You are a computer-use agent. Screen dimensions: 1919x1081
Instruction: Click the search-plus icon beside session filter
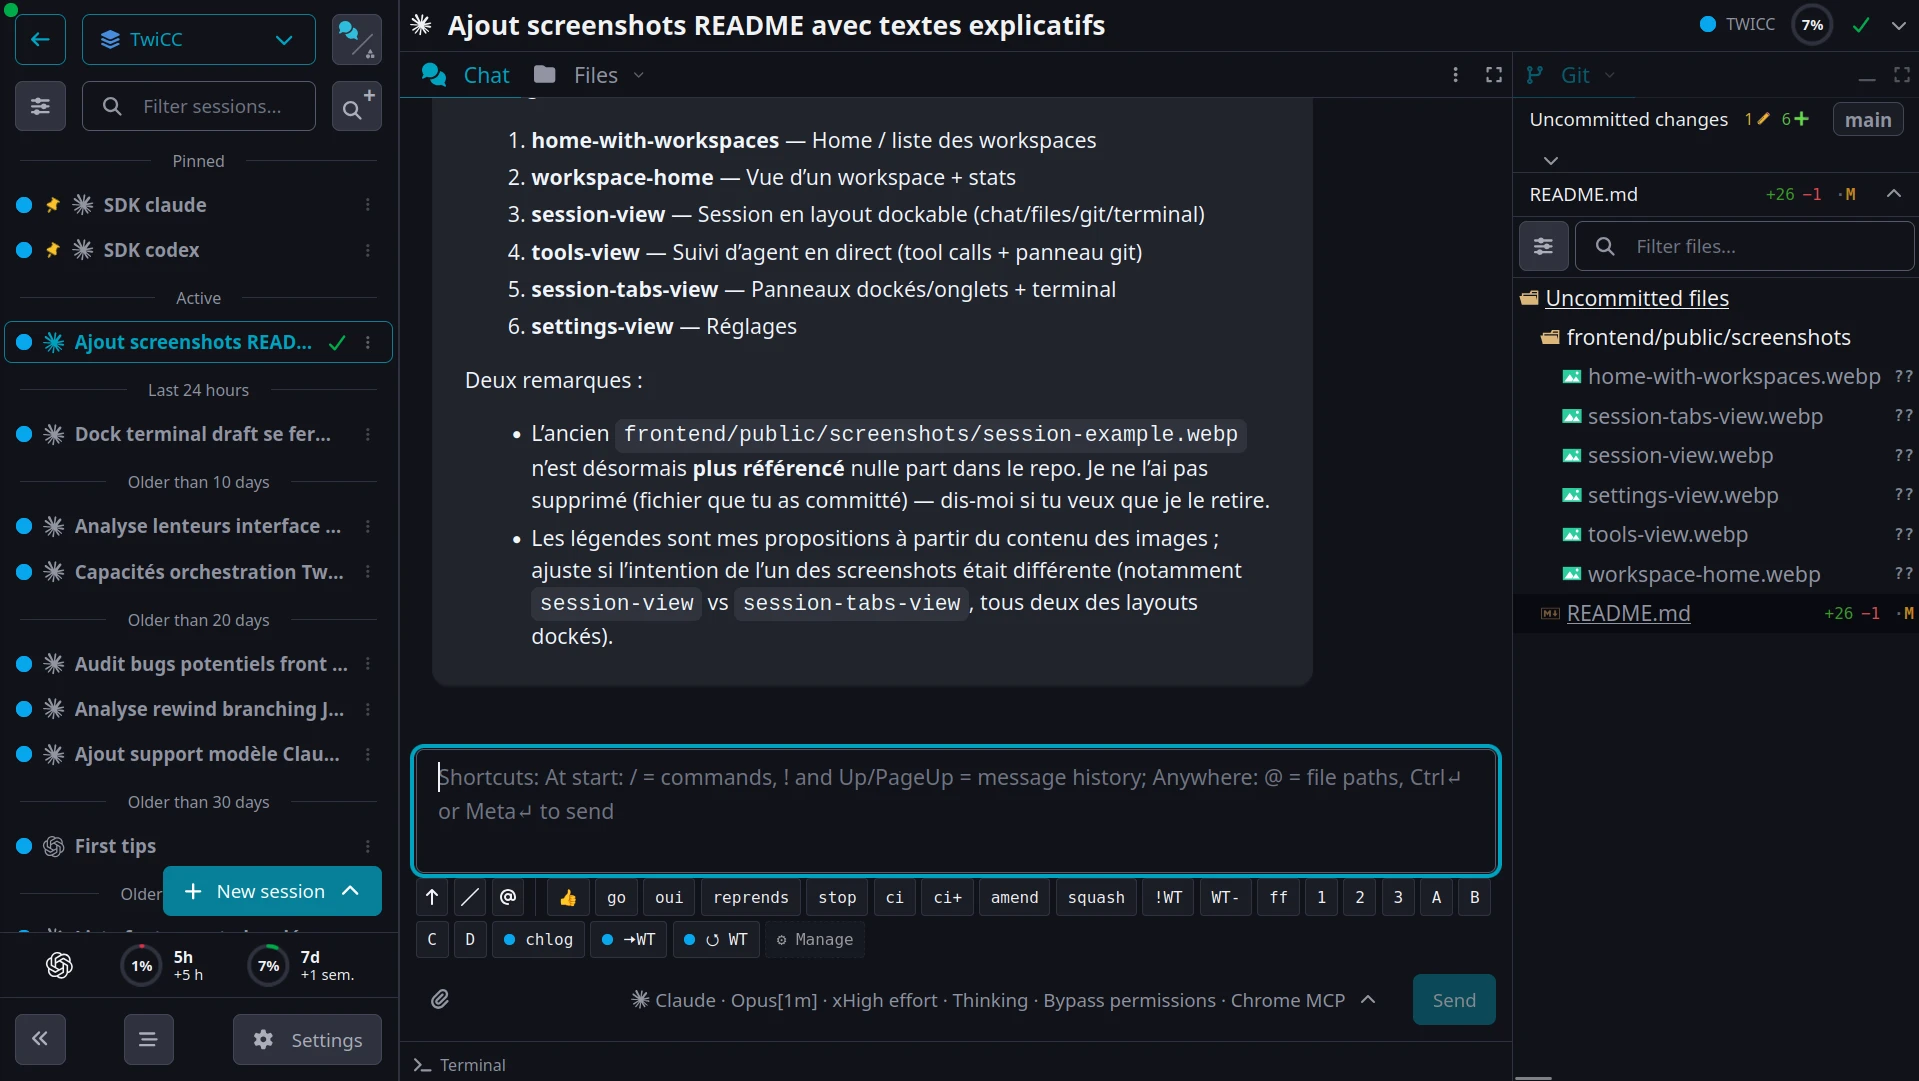[356, 106]
